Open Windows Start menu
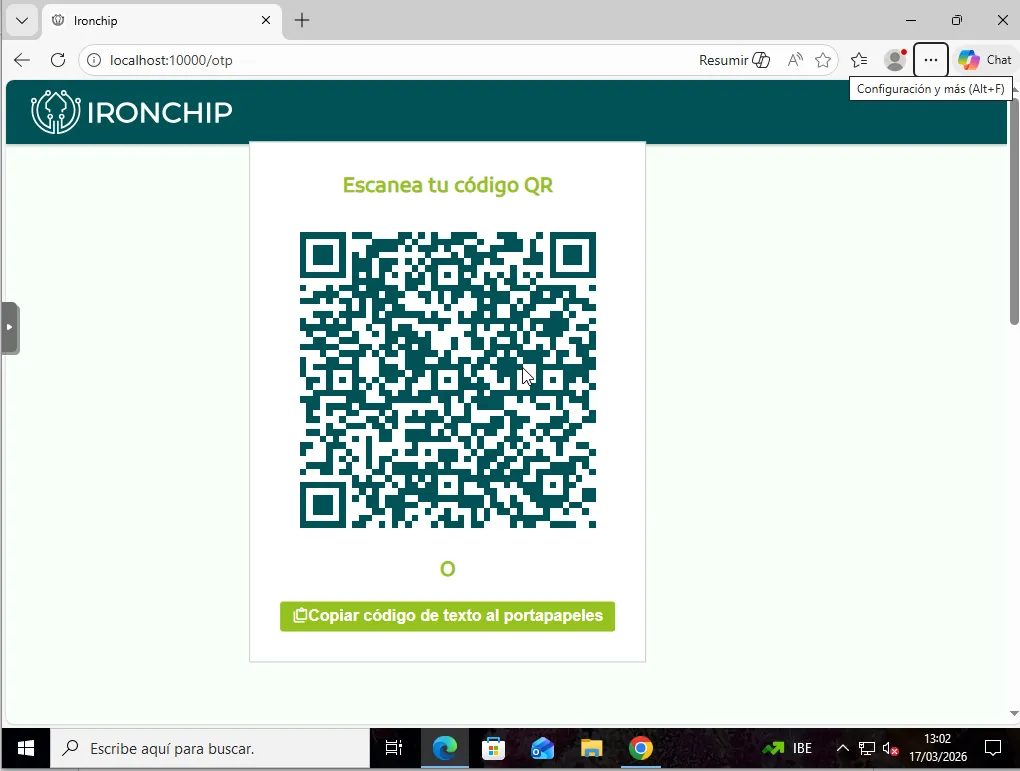 click(25, 748)
